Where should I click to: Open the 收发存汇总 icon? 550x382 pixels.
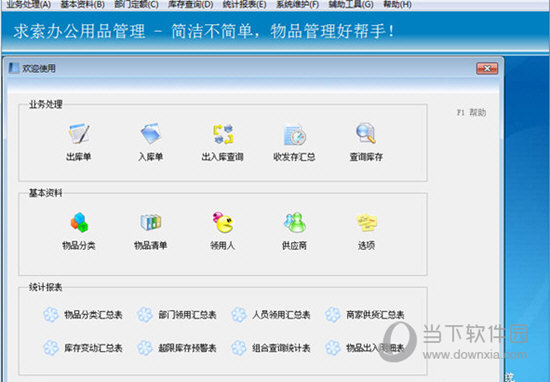[x=294, y=134]
